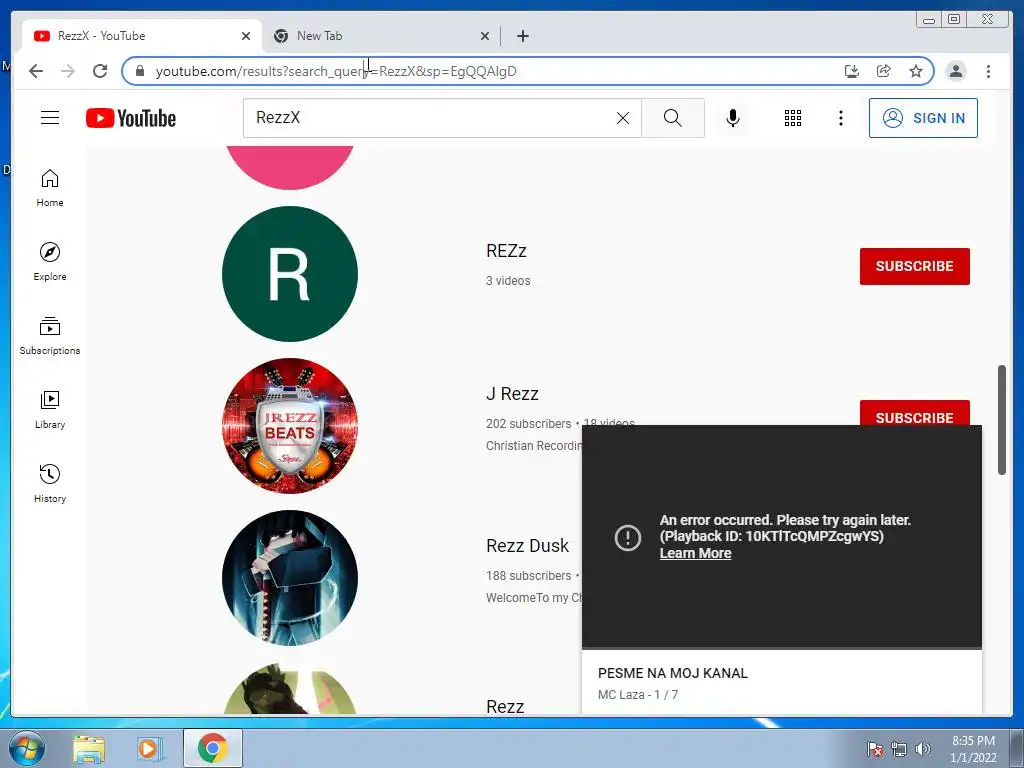Subscribe to the J Rezz channel
This screenshot has height=768, width=1024.
914,413
